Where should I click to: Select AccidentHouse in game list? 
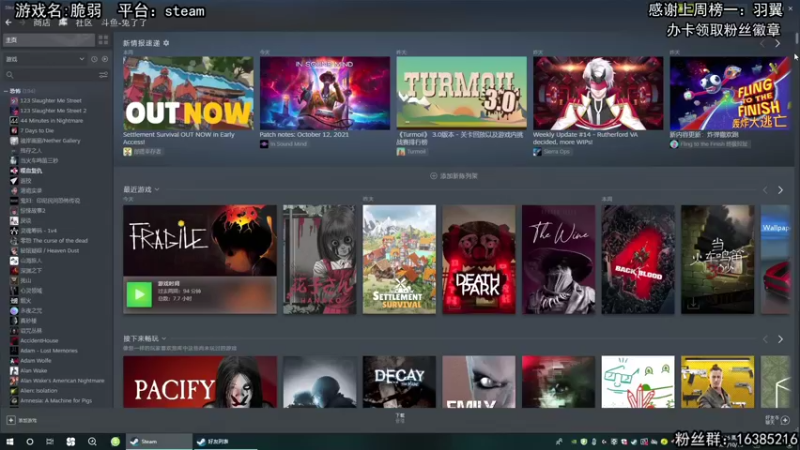(x=39, y=341)
